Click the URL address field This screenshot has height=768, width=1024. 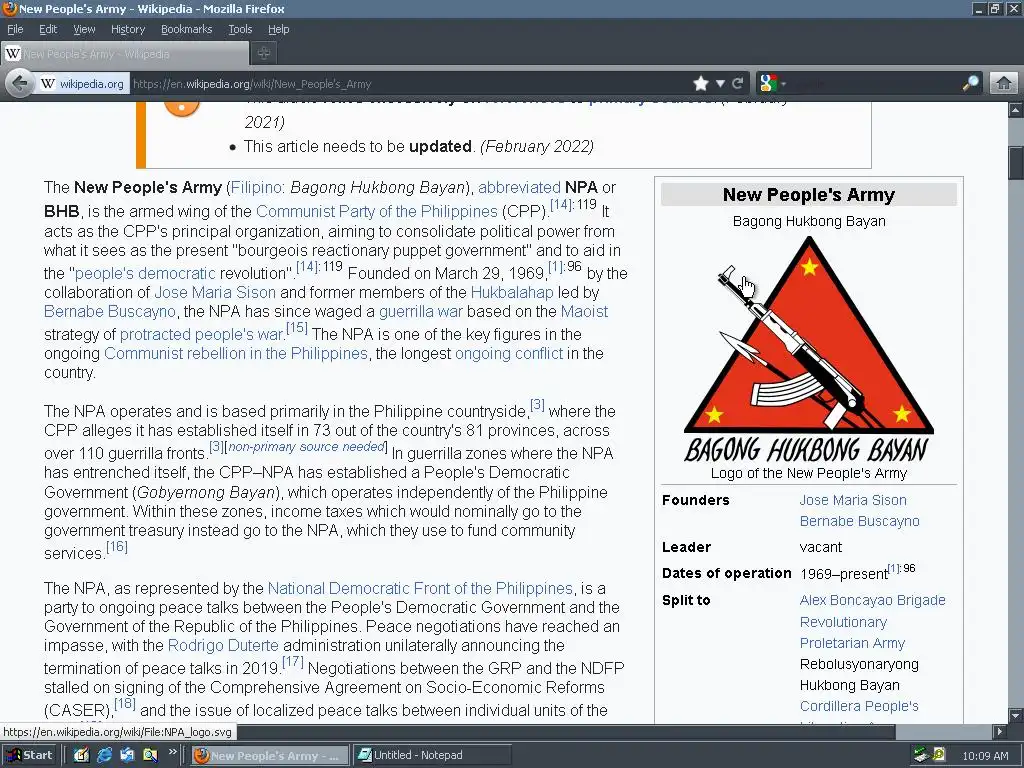tap(411, 84)
